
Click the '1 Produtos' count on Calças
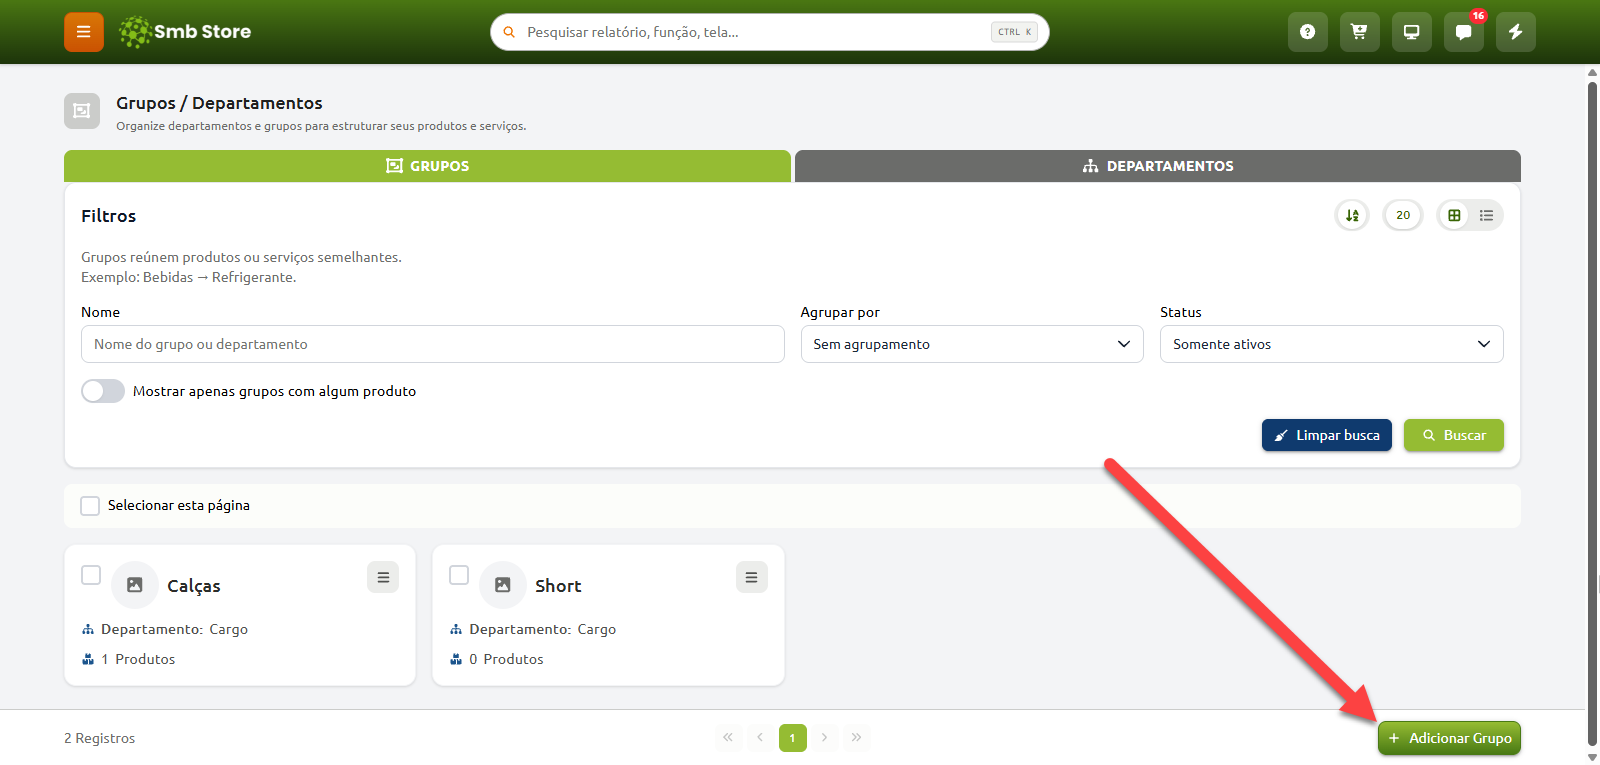coord(138,659)
